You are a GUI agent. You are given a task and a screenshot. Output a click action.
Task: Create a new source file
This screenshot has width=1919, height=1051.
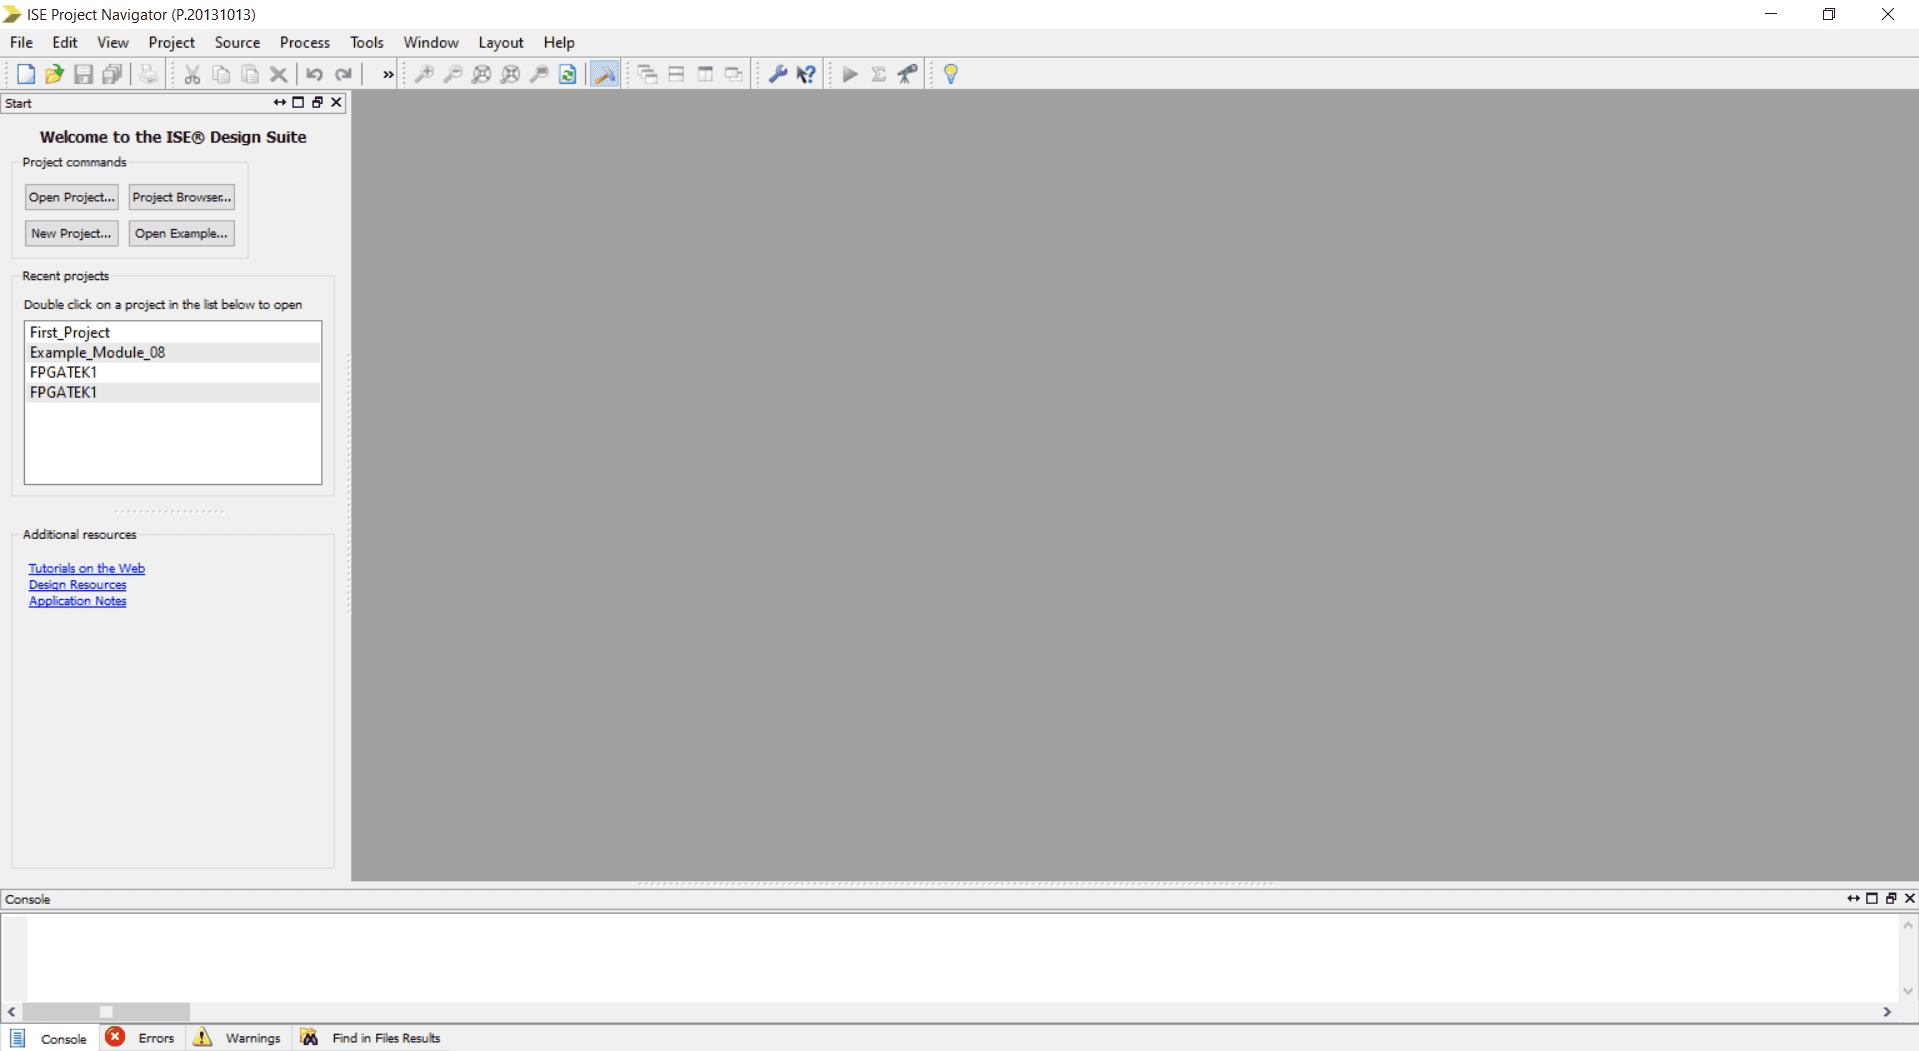[x=26, y=73]
